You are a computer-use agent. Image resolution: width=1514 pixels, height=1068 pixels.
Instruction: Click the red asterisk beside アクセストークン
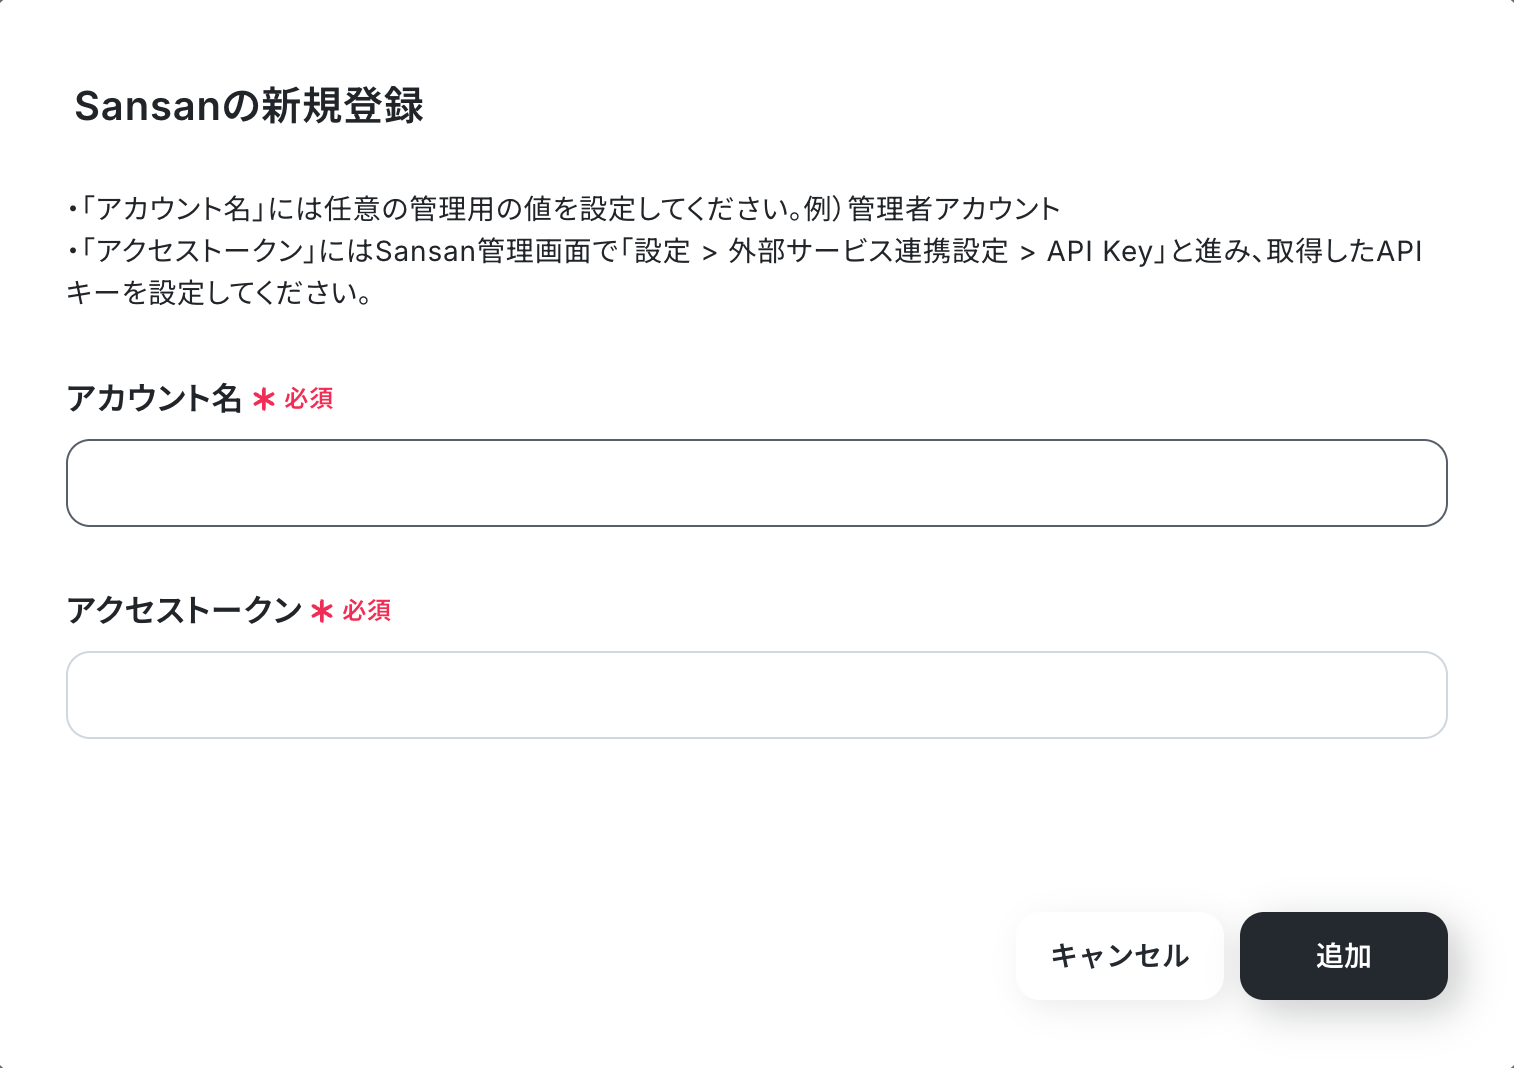click(x=321, y=611)
